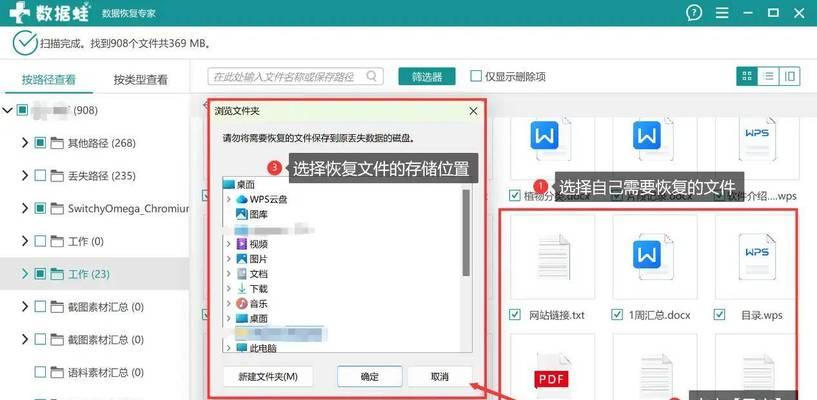Expand the 工作 (23) node
Screen dimensions: 817x400
point(24,274)
